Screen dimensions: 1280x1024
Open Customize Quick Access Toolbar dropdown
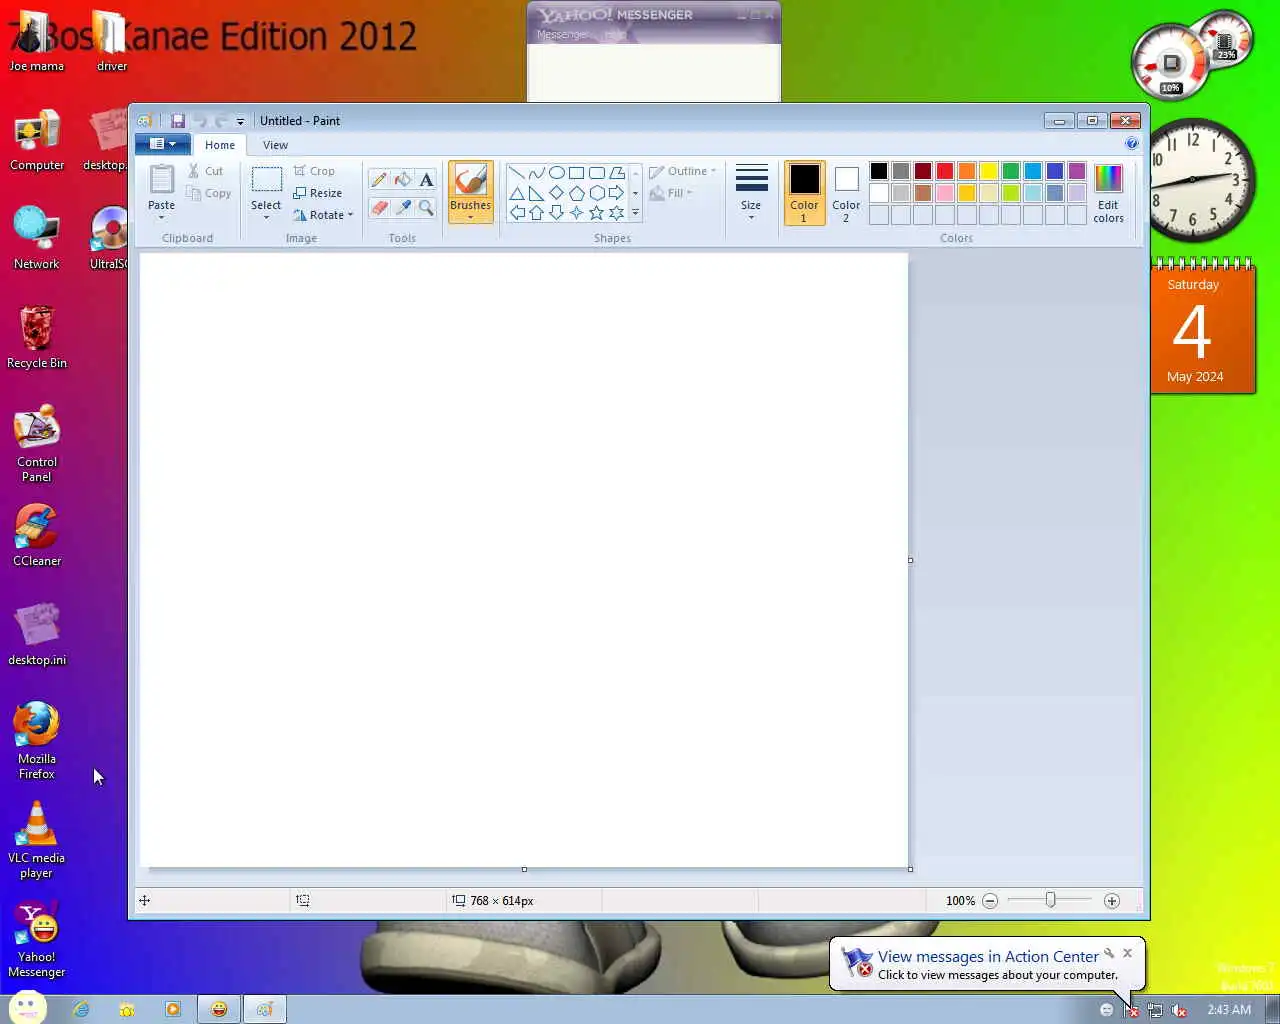click(240, 122)
